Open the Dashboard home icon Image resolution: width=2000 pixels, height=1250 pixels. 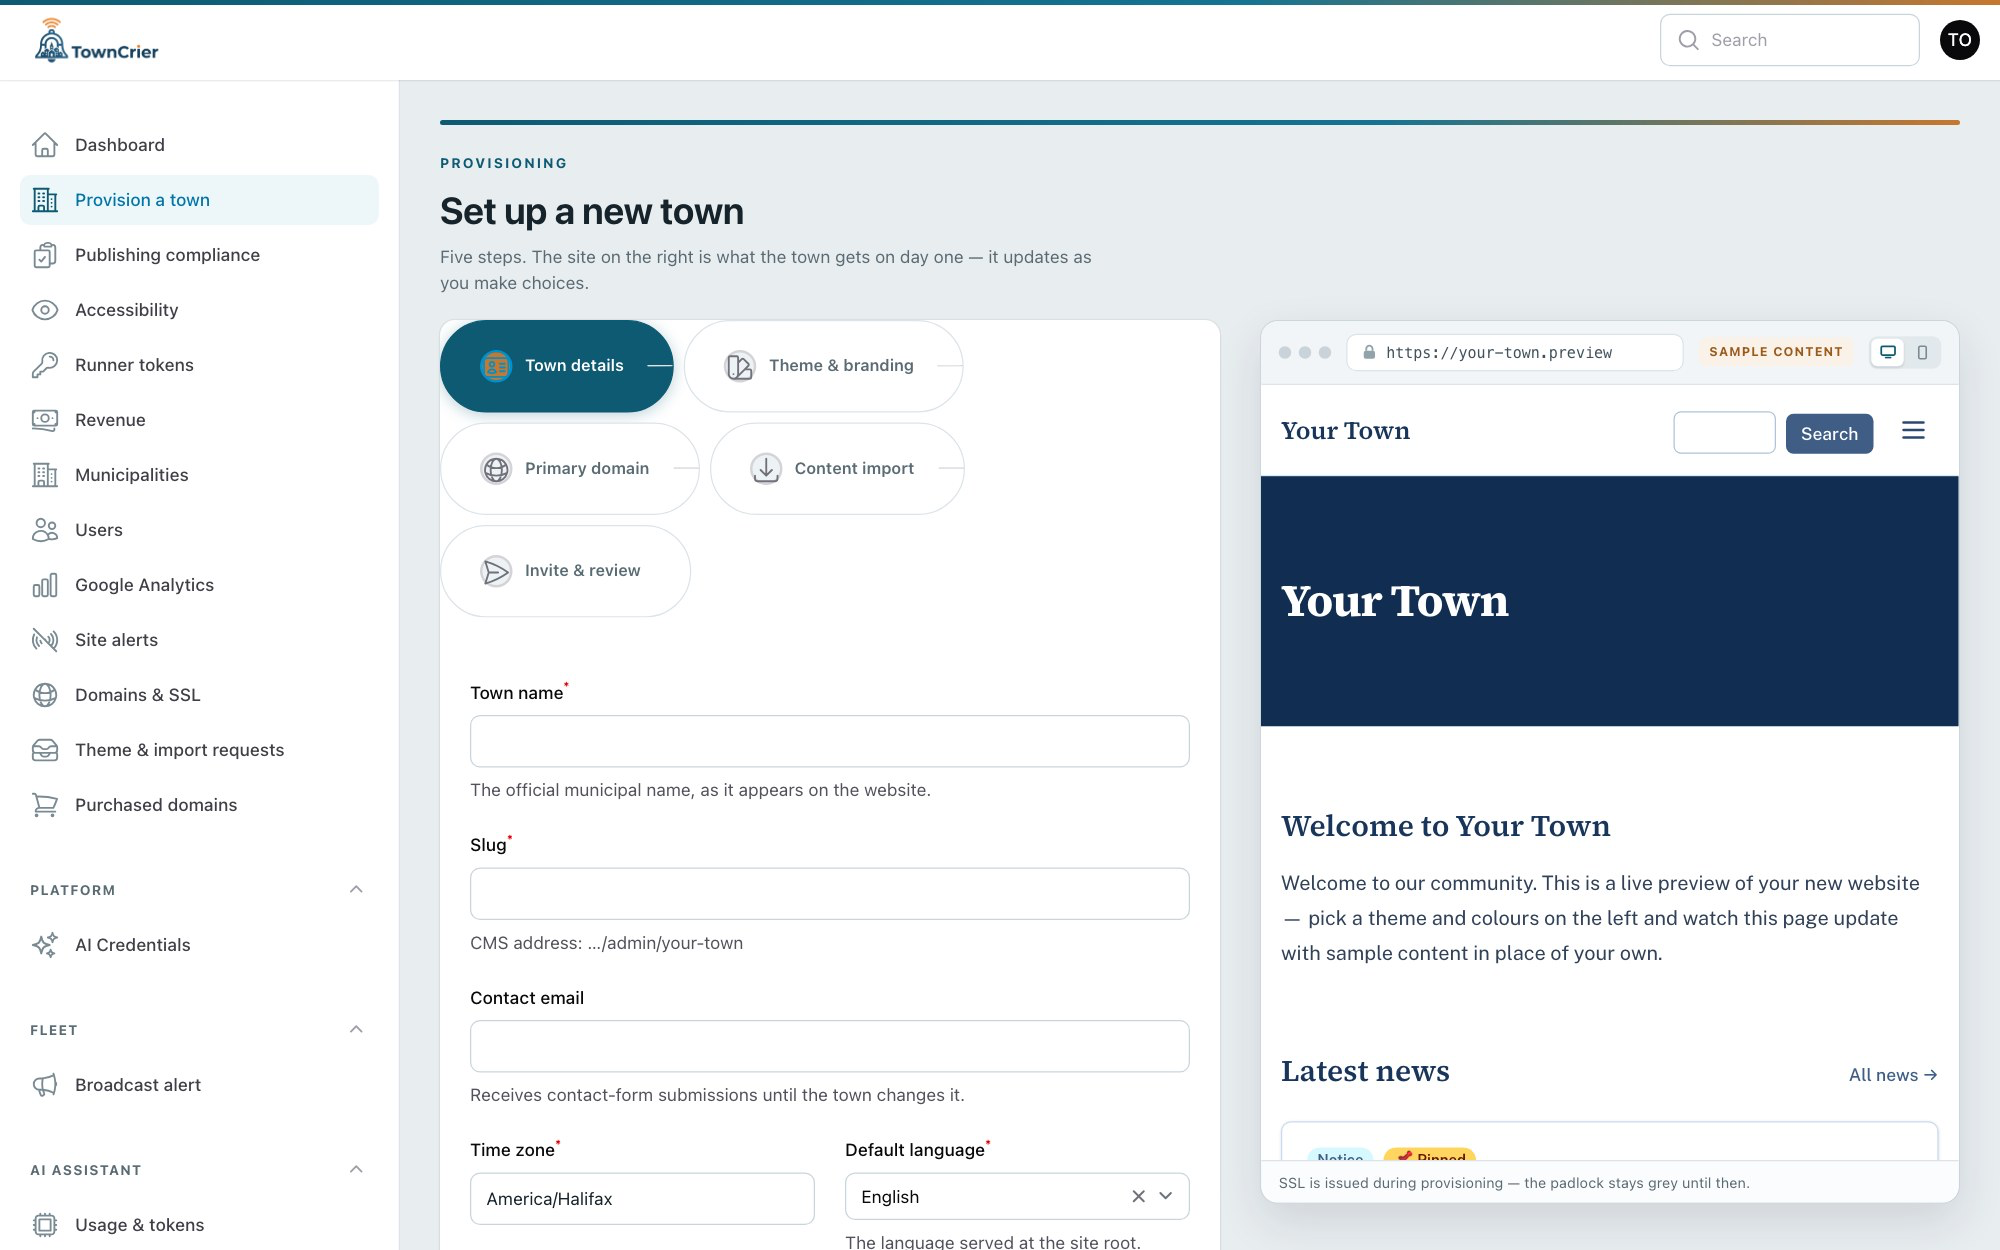[45, 145]
